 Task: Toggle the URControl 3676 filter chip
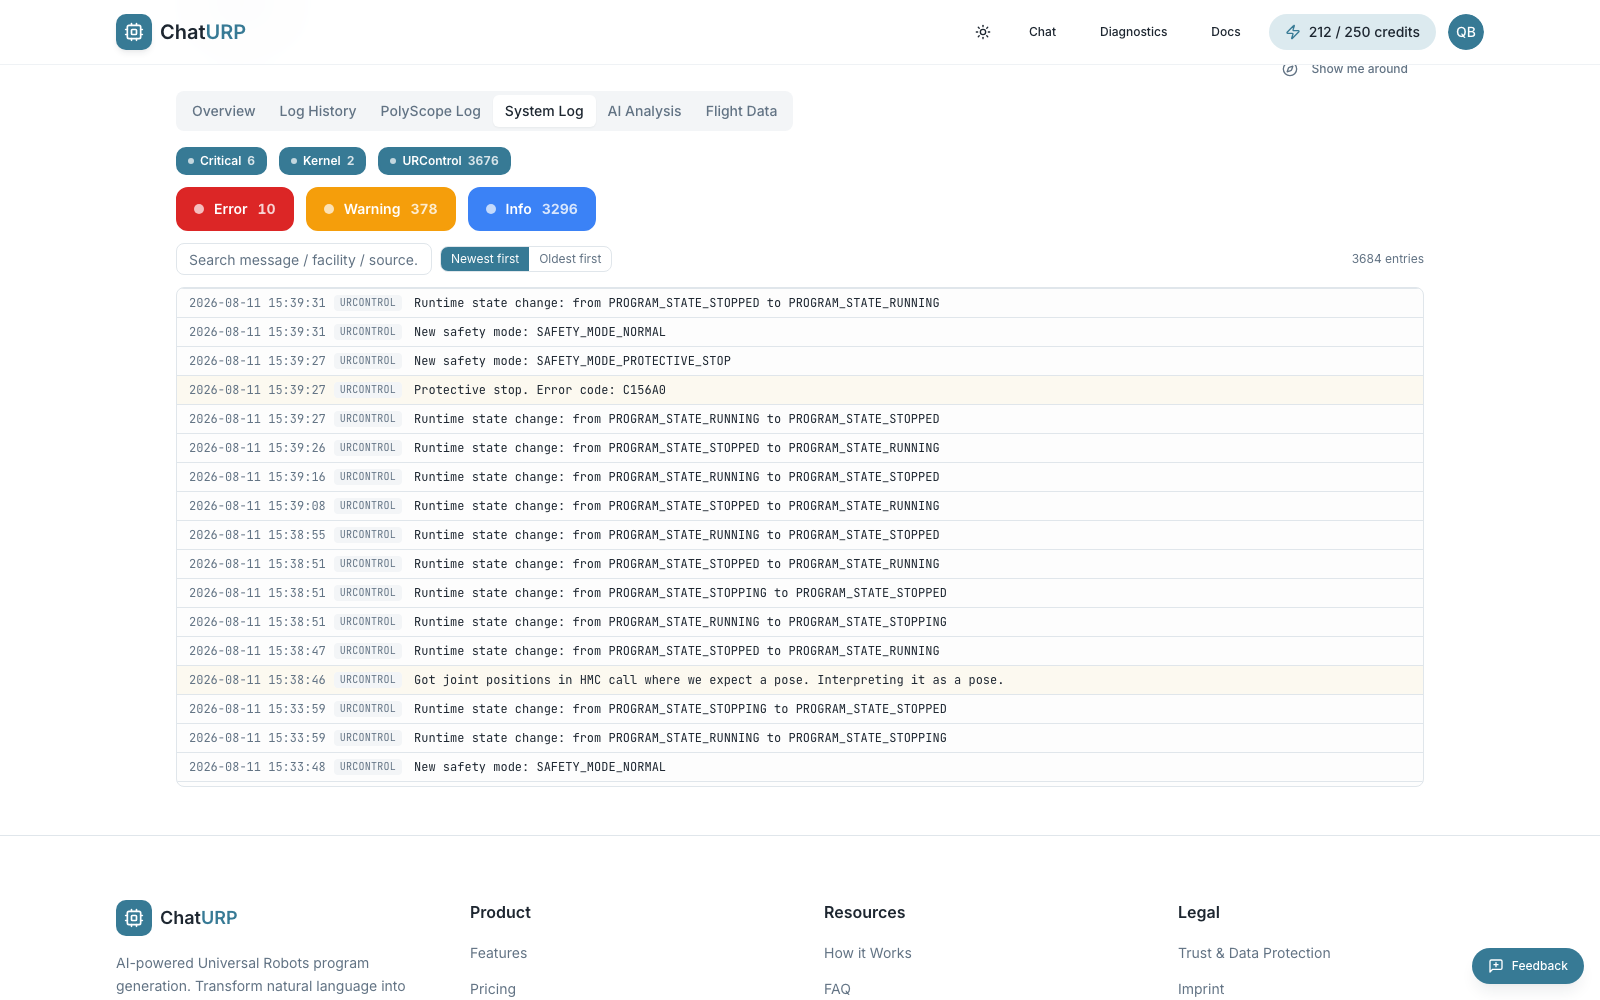pos(444,161)
